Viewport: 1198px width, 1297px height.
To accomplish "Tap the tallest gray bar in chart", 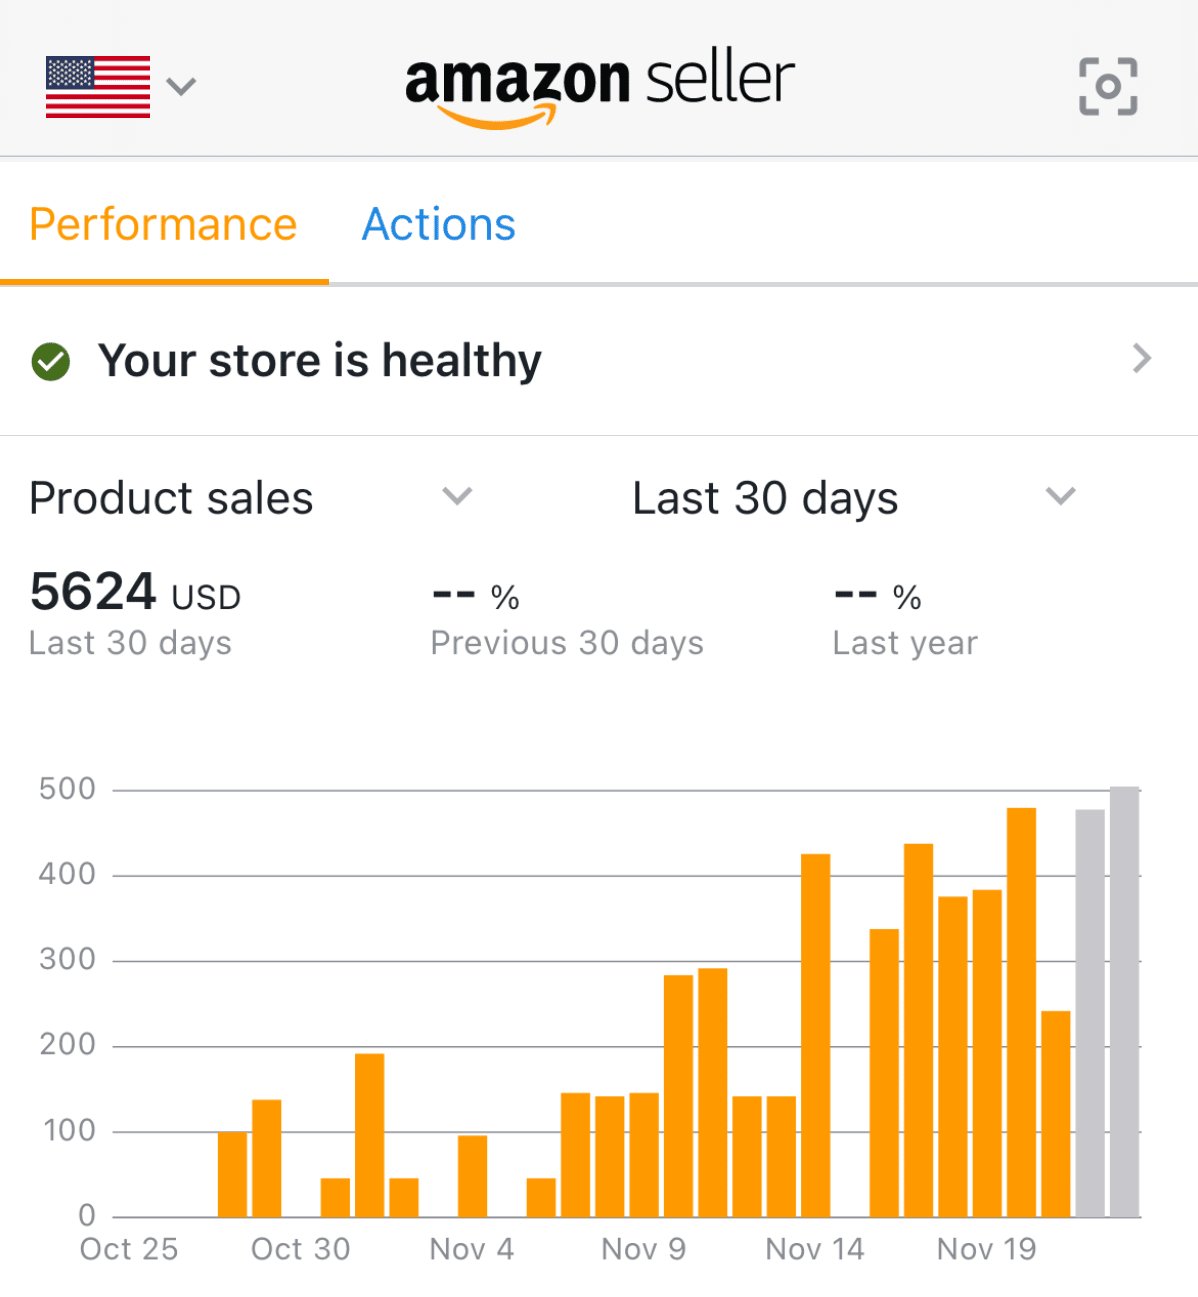I will click(1125, 1002).
